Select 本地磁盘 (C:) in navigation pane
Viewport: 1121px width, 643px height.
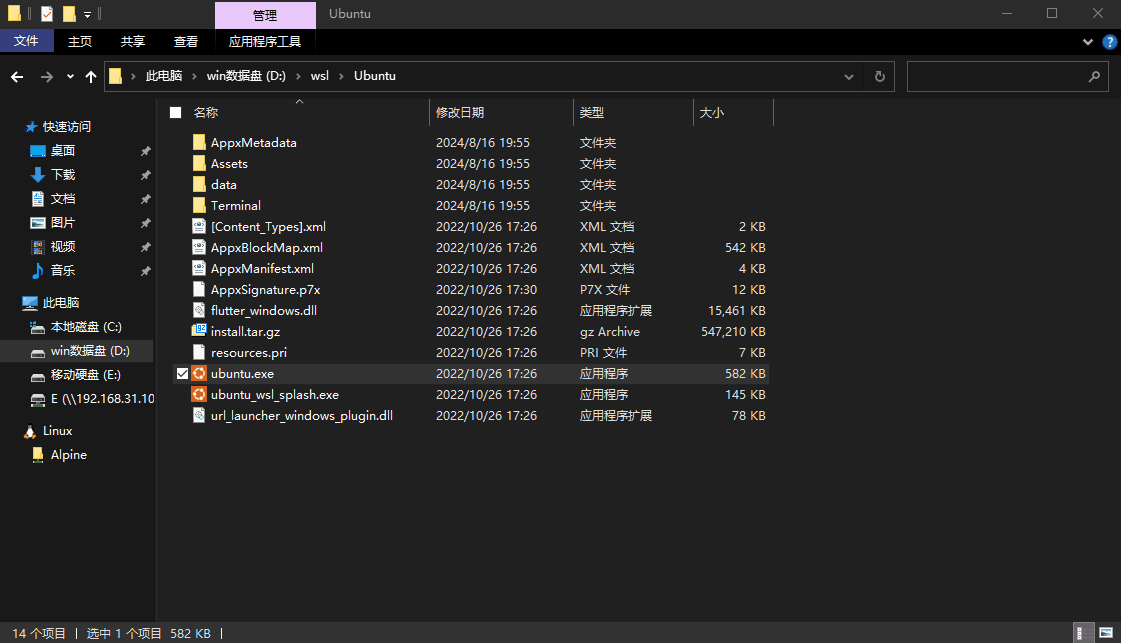pyautogui.click(x=86, y=327)
